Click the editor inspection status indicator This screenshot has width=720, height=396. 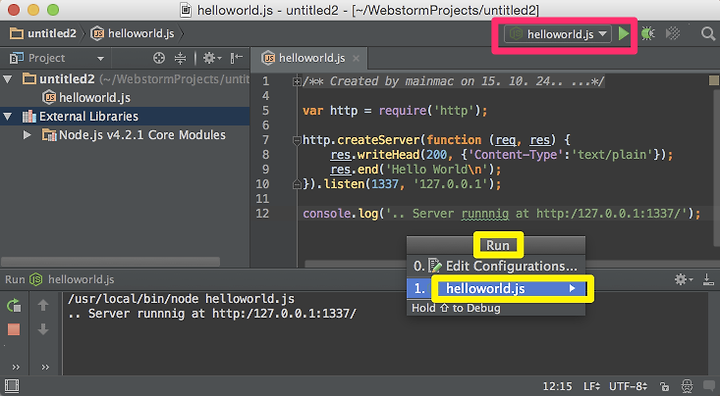pyautogui.click(x=714, y=80)
